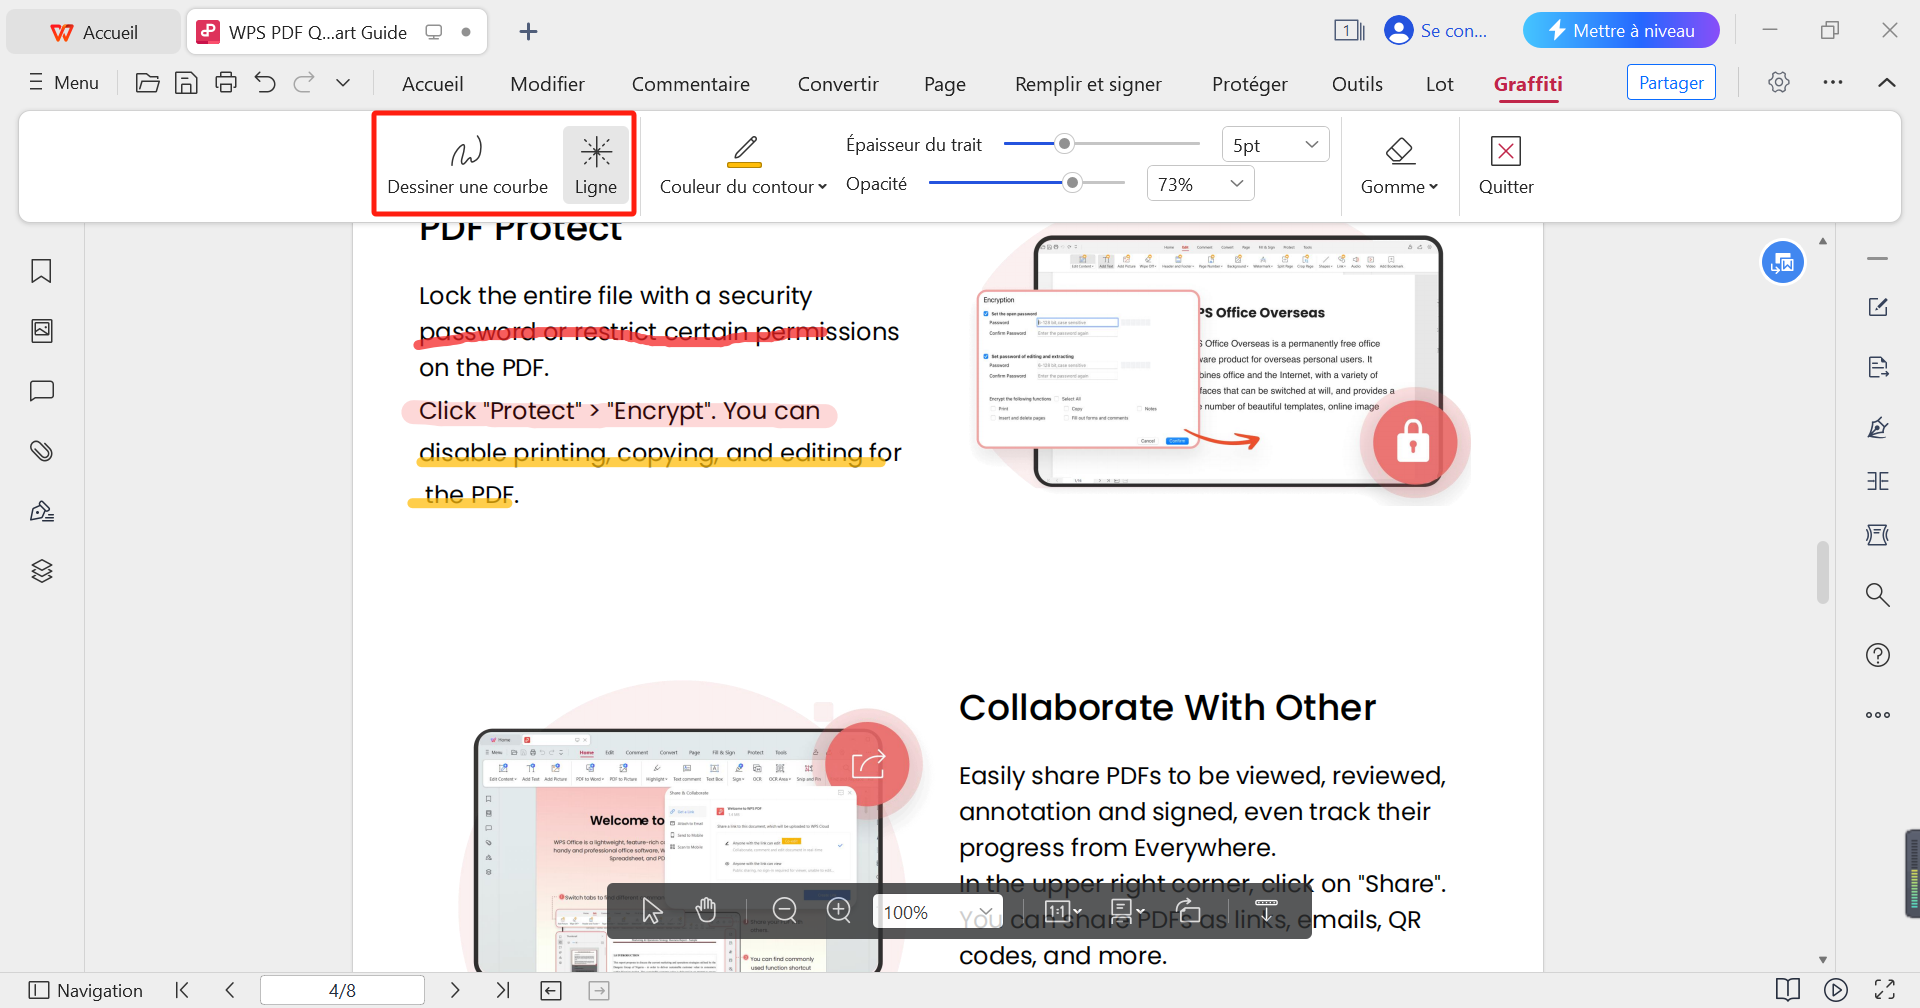This screenshot has height=1008, width=1920.
Task: Open the Convertir ribbon tab
Action: (838, 84)
